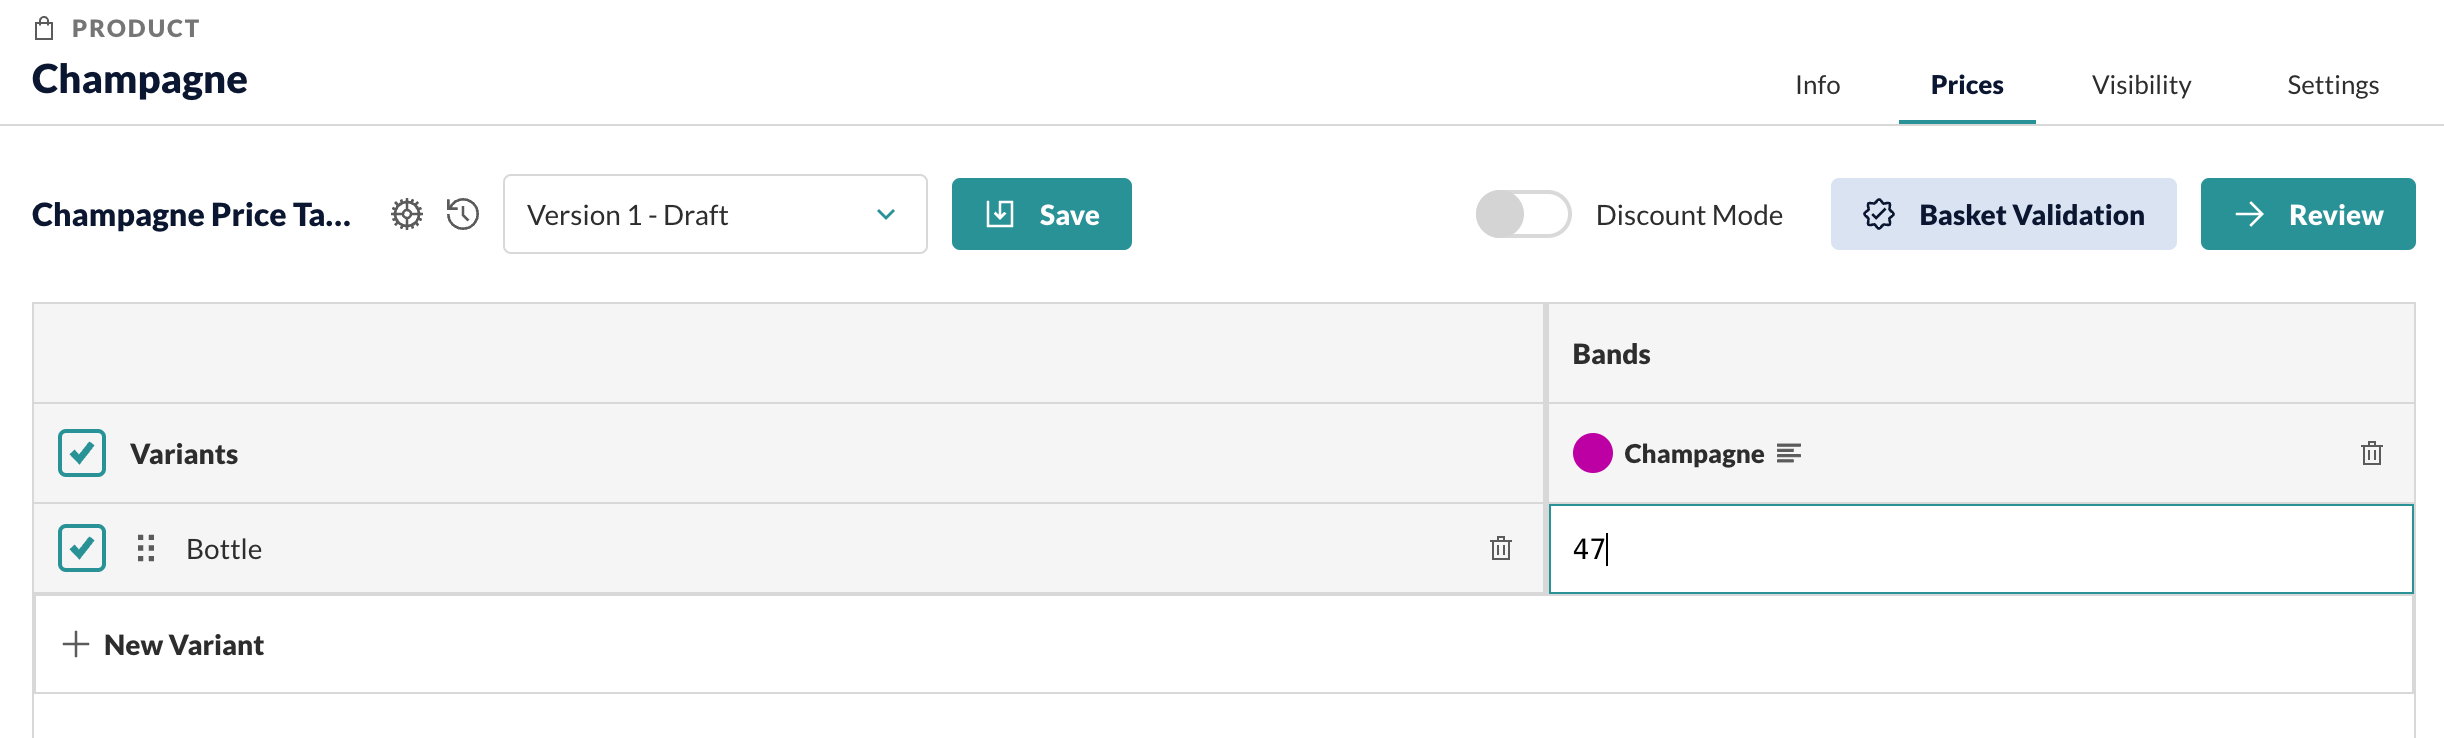This screenshot has width=2444, height=738.
Task: Click the plus icon for New Variant
Action: pyautogui.click(x=76, y=644)
